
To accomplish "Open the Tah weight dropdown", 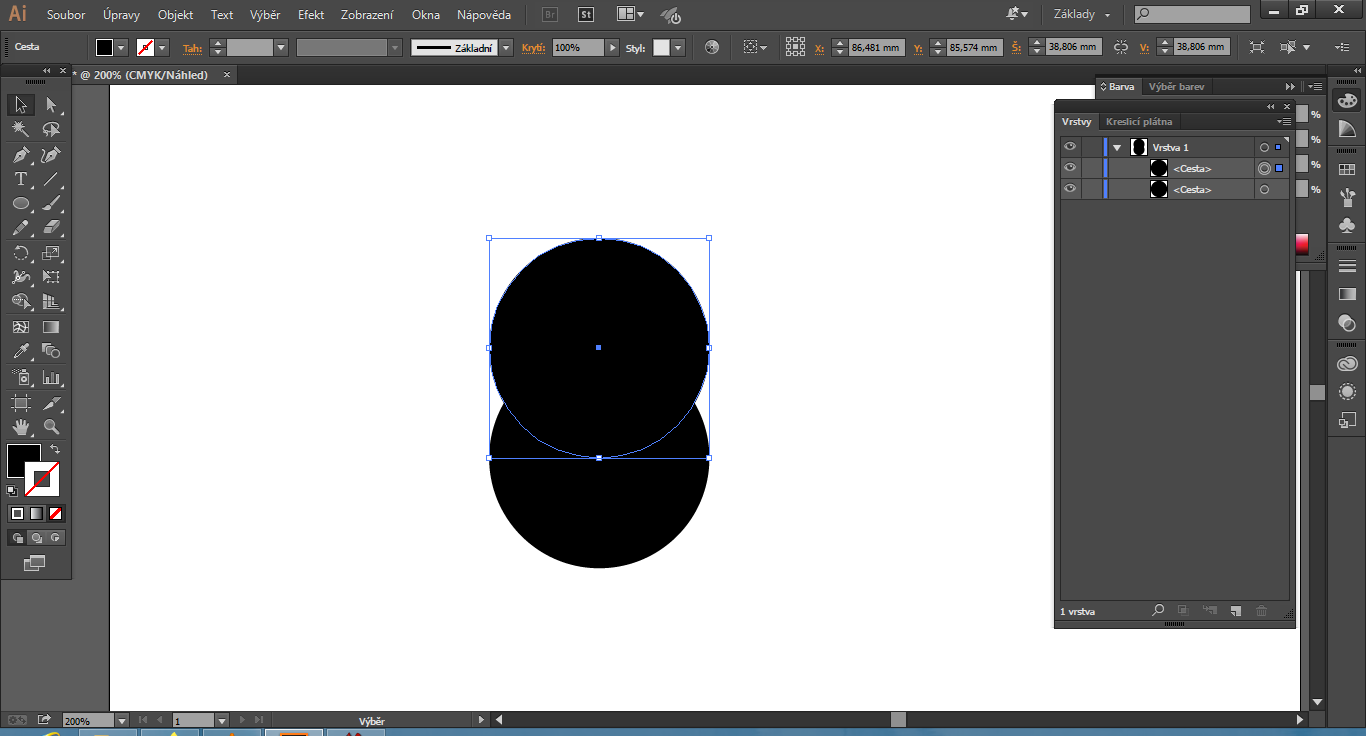I will 281,46.
